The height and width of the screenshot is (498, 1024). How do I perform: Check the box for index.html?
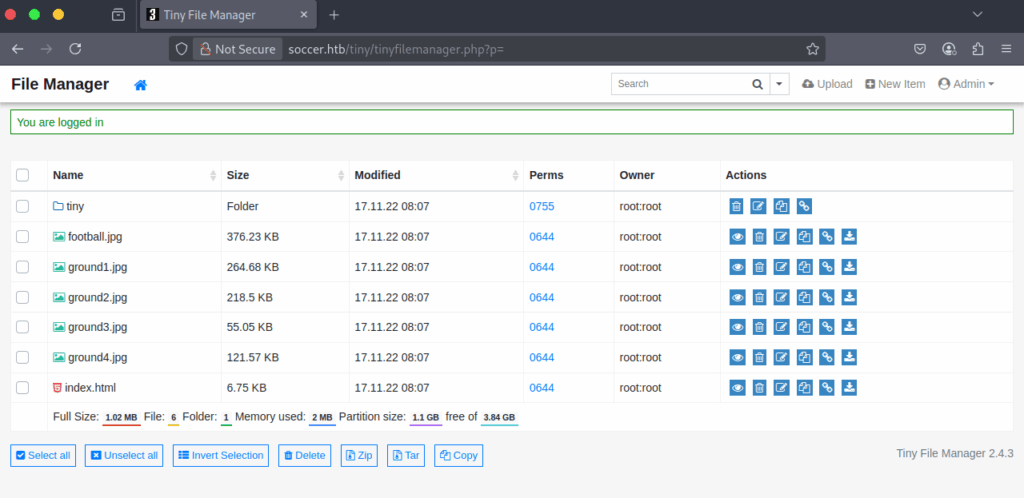23,388
